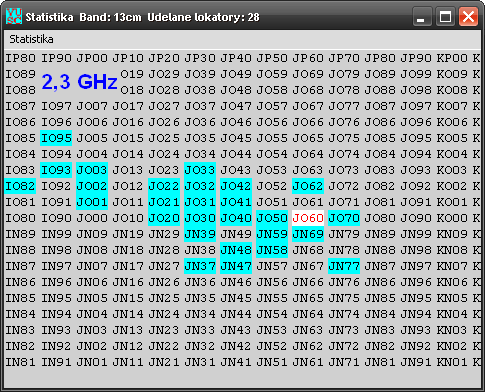Click locator IN81 in bottom row

pyautogui.click(x=20, y=362)
